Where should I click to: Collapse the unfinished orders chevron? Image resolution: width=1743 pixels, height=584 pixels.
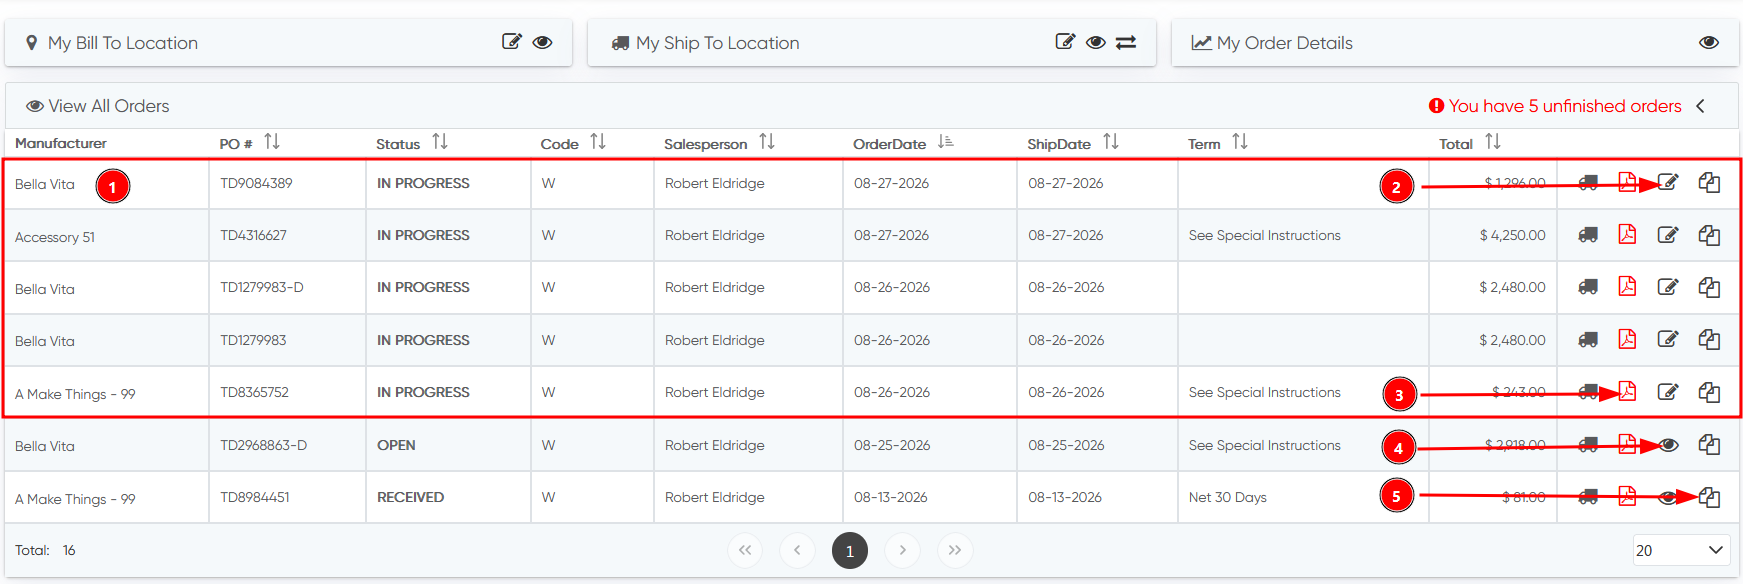click(1701, 106)
